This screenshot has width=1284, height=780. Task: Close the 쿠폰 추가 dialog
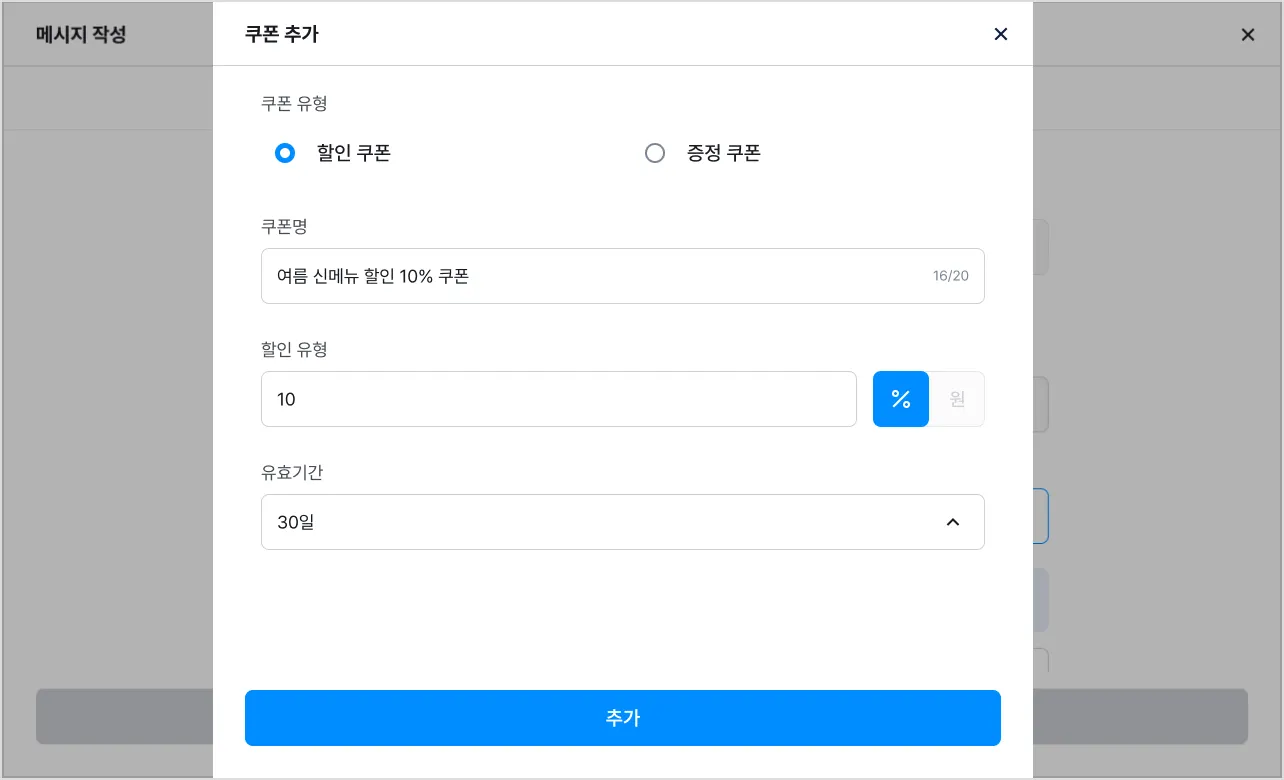[x=1000, y=34]
